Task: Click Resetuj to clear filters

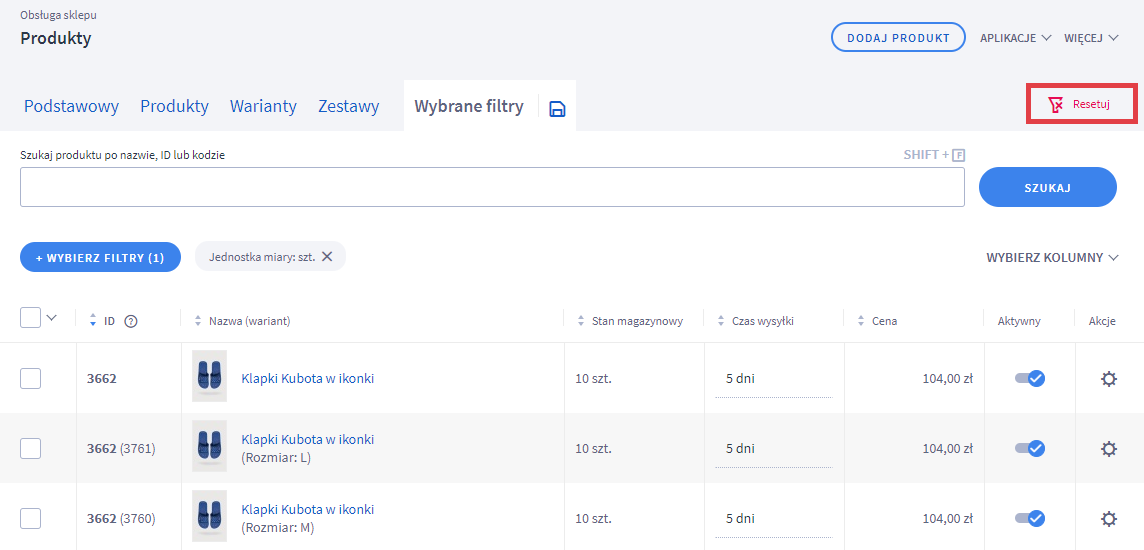Action: click(1081, 104)
